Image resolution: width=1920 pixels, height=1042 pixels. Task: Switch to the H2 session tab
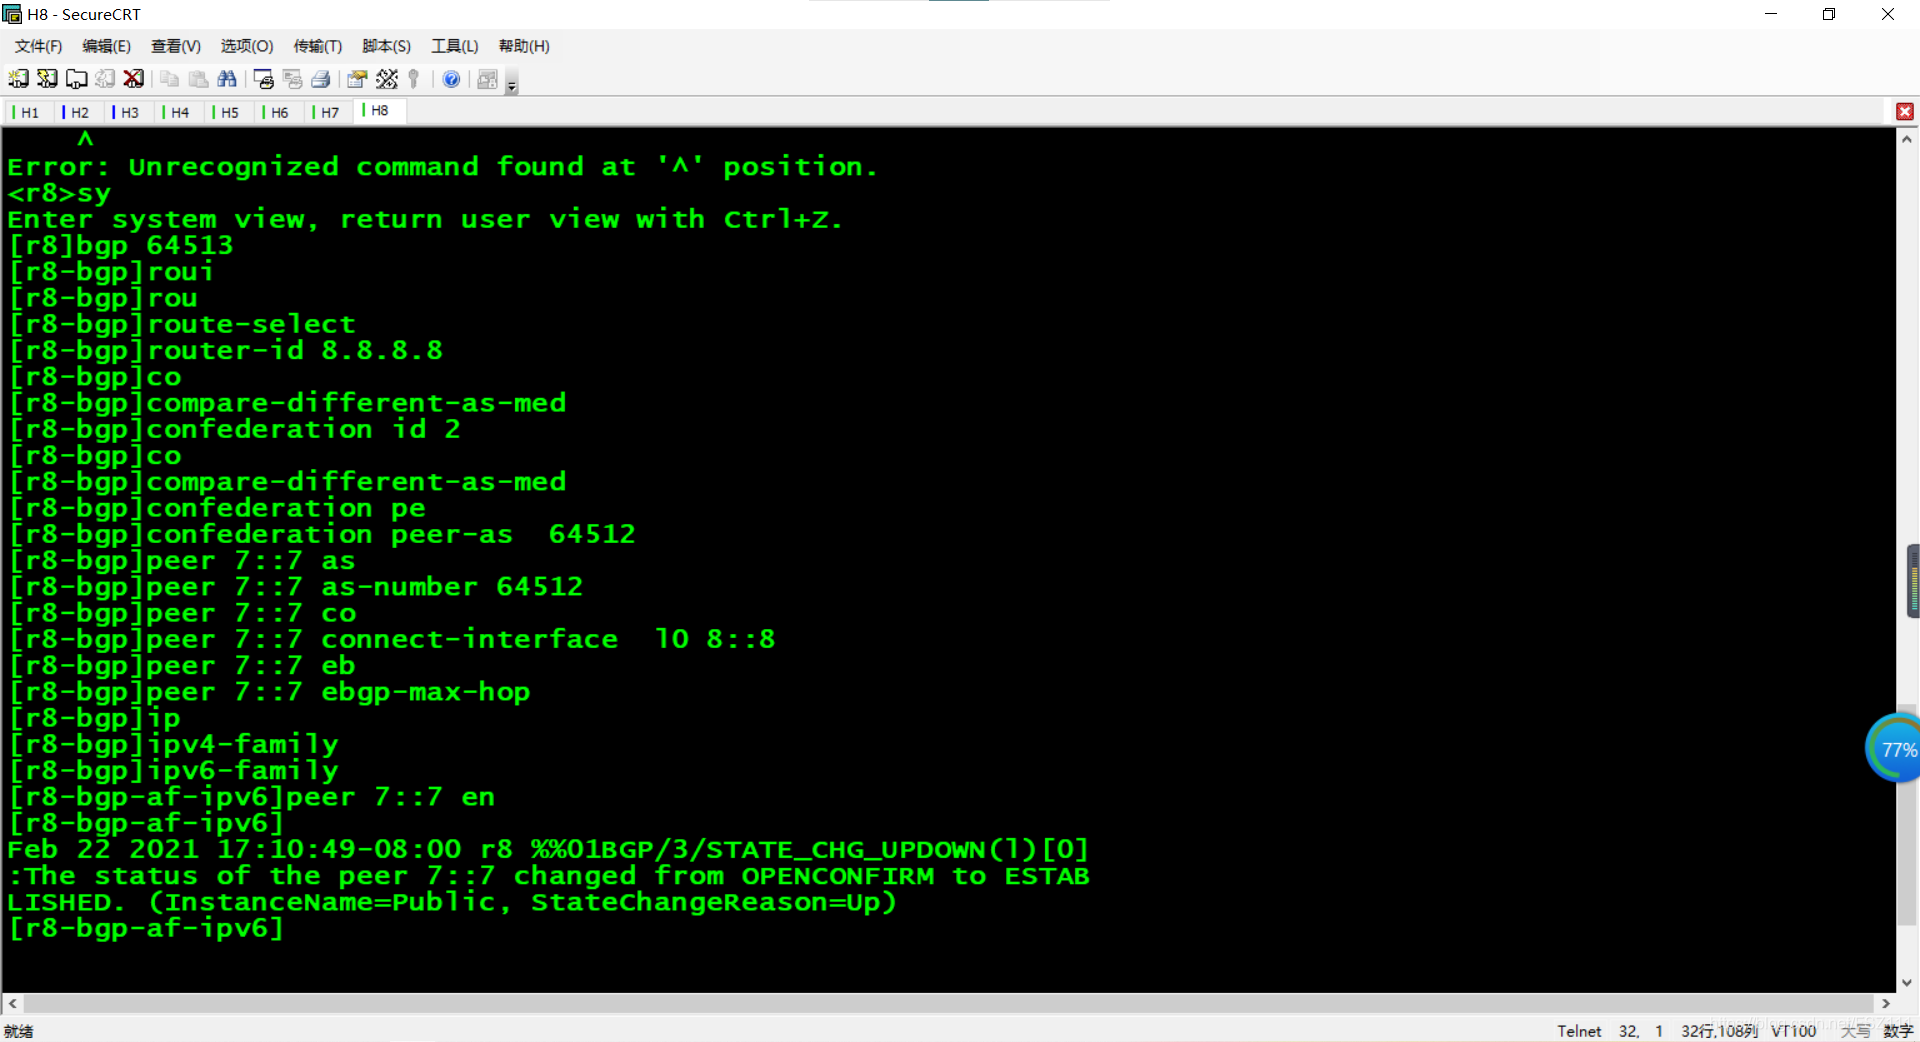(76, 112)
